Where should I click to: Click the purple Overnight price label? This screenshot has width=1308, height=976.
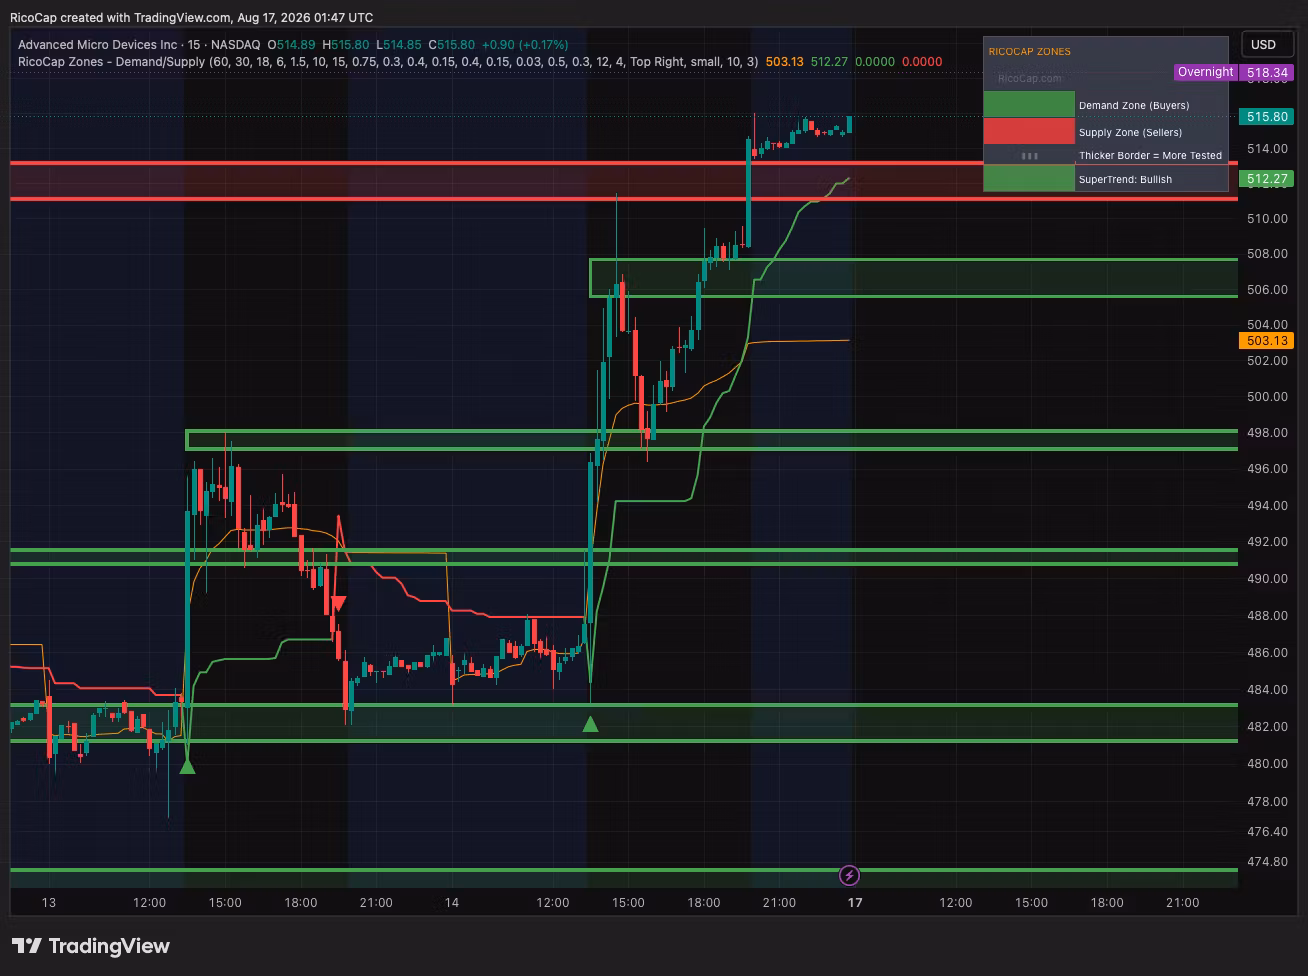(x=1205, y=72)
